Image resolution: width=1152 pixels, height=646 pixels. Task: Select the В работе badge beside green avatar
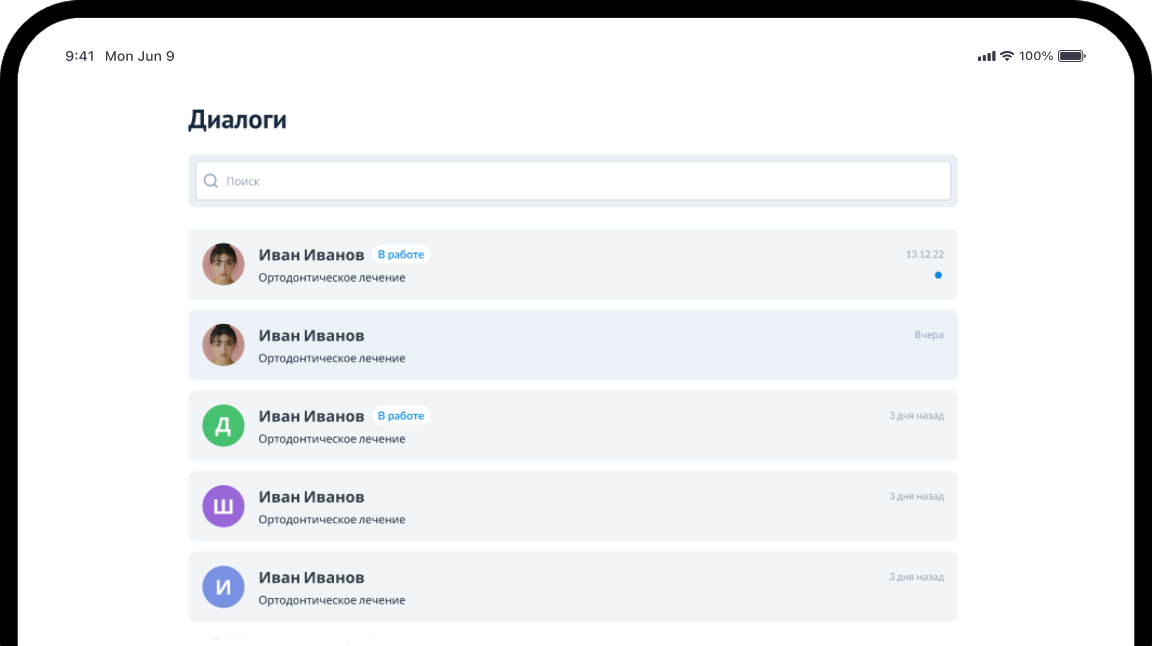(x=401, y=416)
